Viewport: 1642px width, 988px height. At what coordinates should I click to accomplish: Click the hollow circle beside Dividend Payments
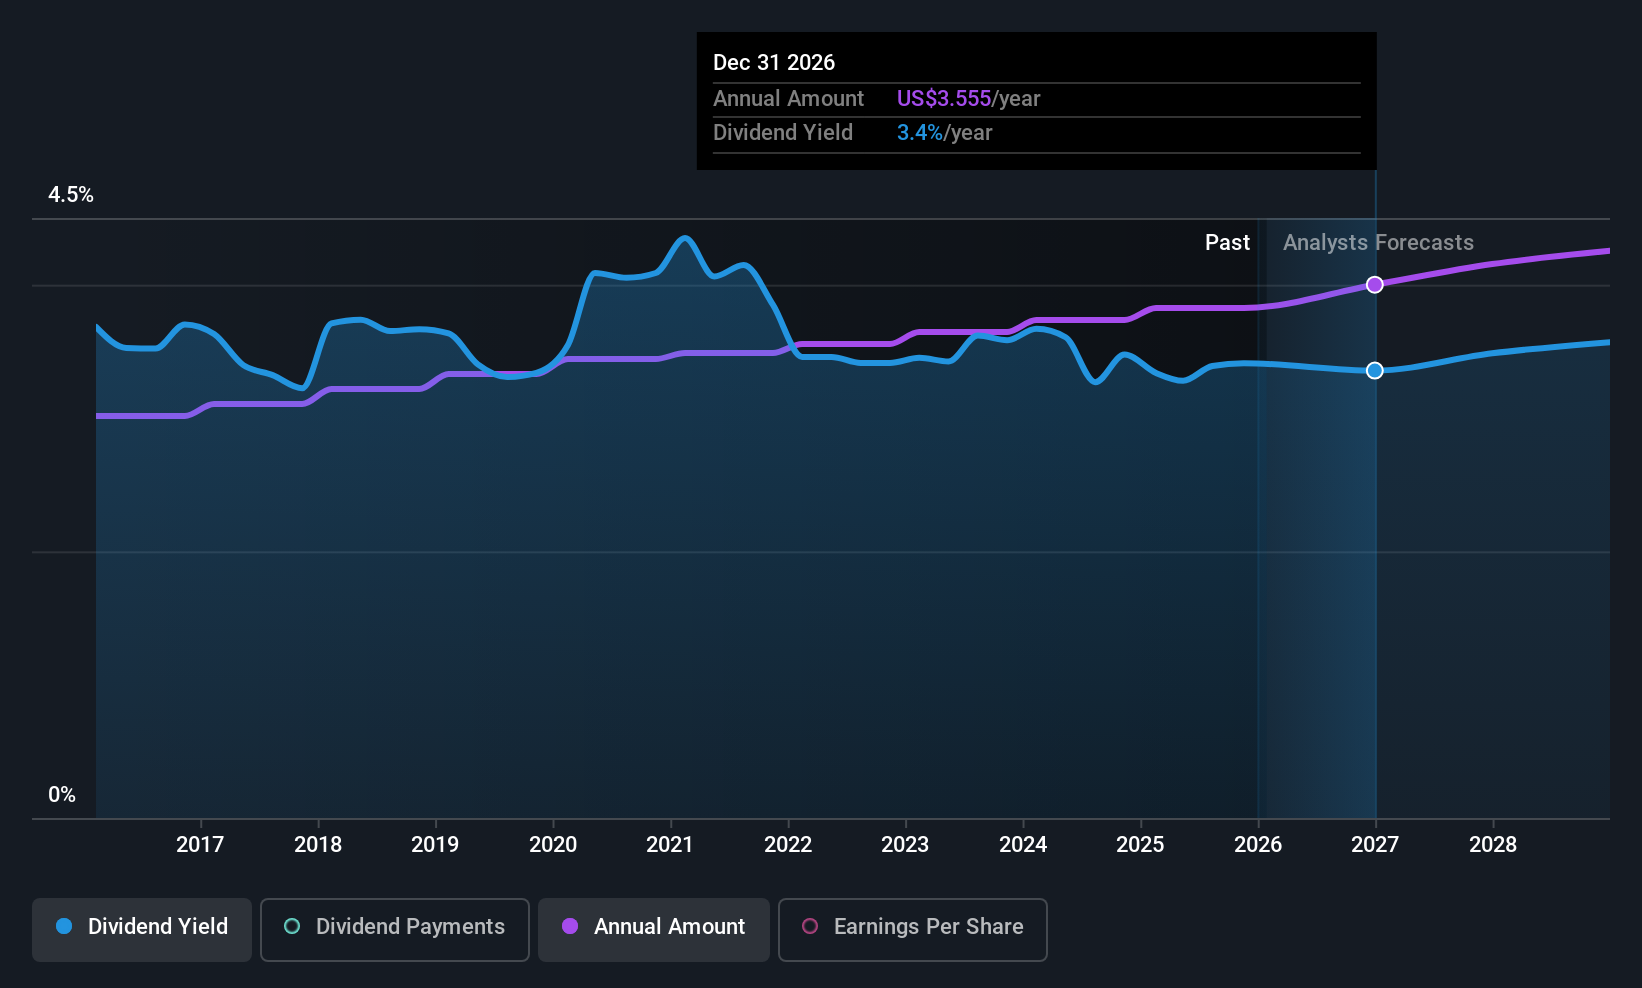tap(292, 927)
